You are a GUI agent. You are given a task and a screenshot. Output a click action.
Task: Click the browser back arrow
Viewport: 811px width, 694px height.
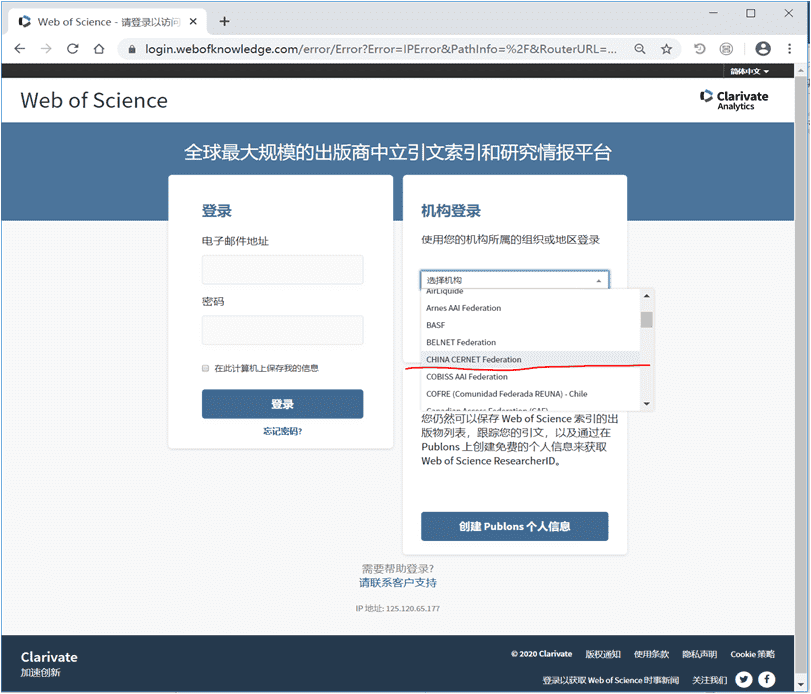click(x=20, y=48)
